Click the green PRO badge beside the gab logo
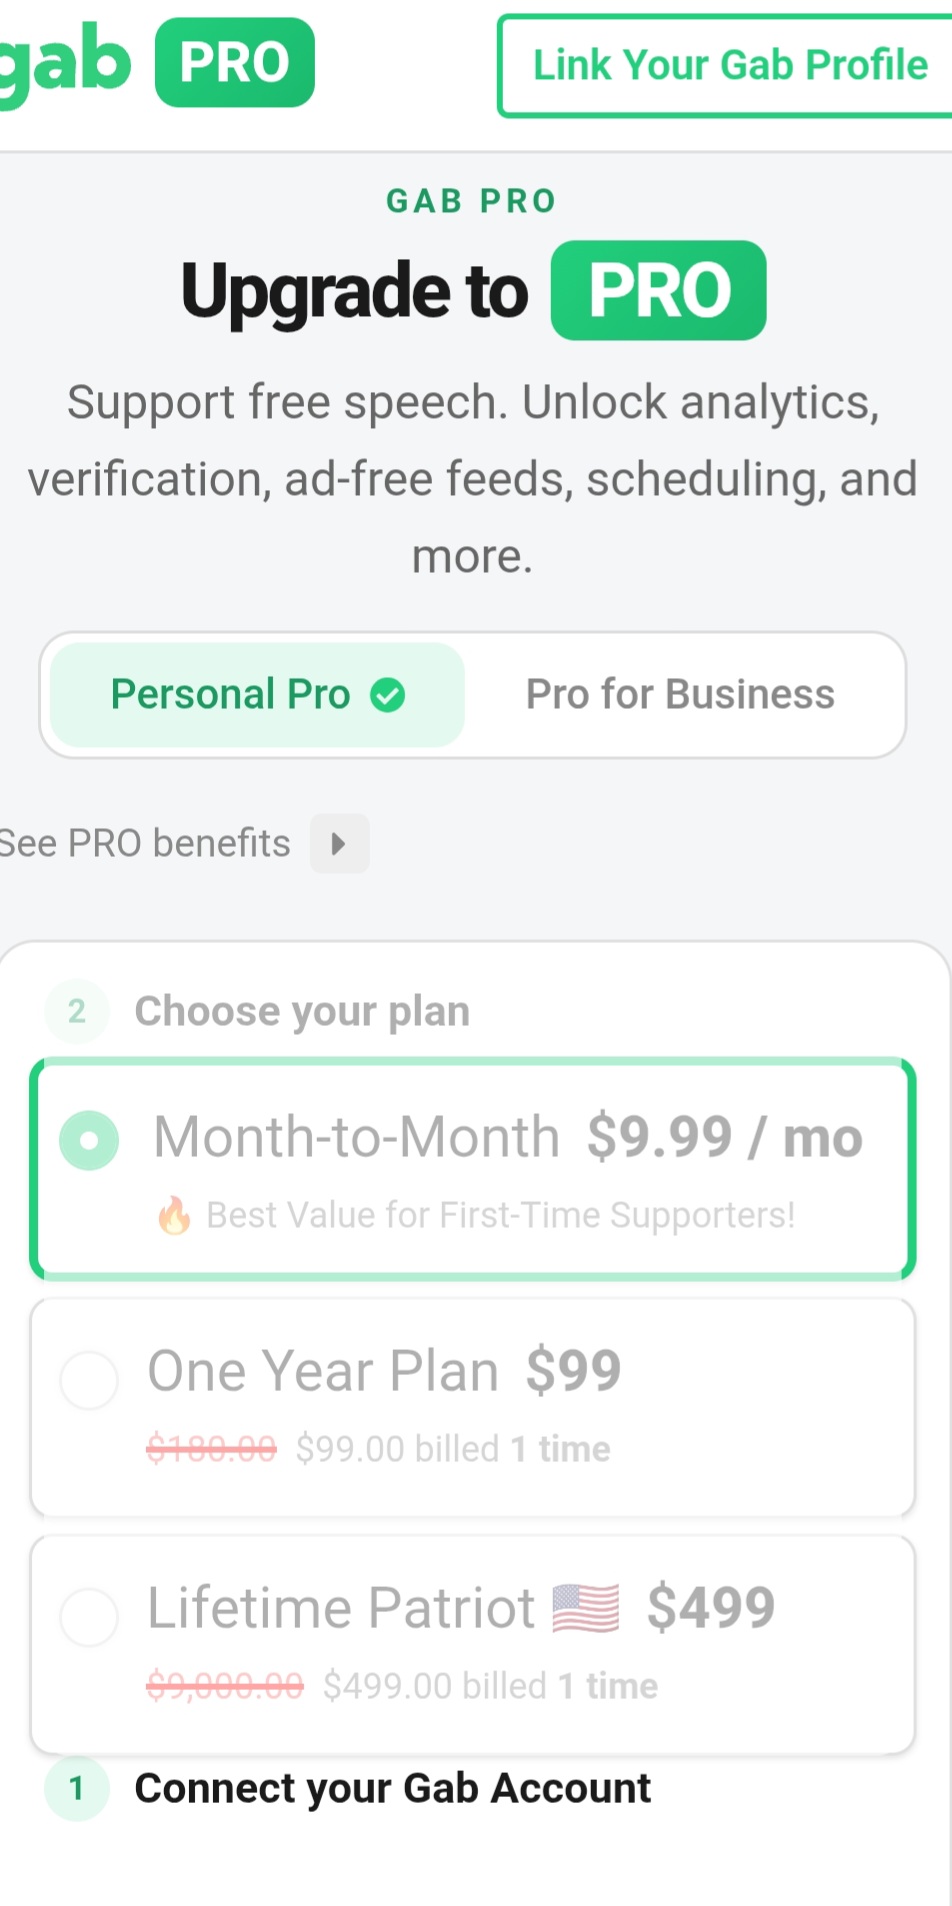Viewport: 952px width, 1906px height. tap(235, 62)
